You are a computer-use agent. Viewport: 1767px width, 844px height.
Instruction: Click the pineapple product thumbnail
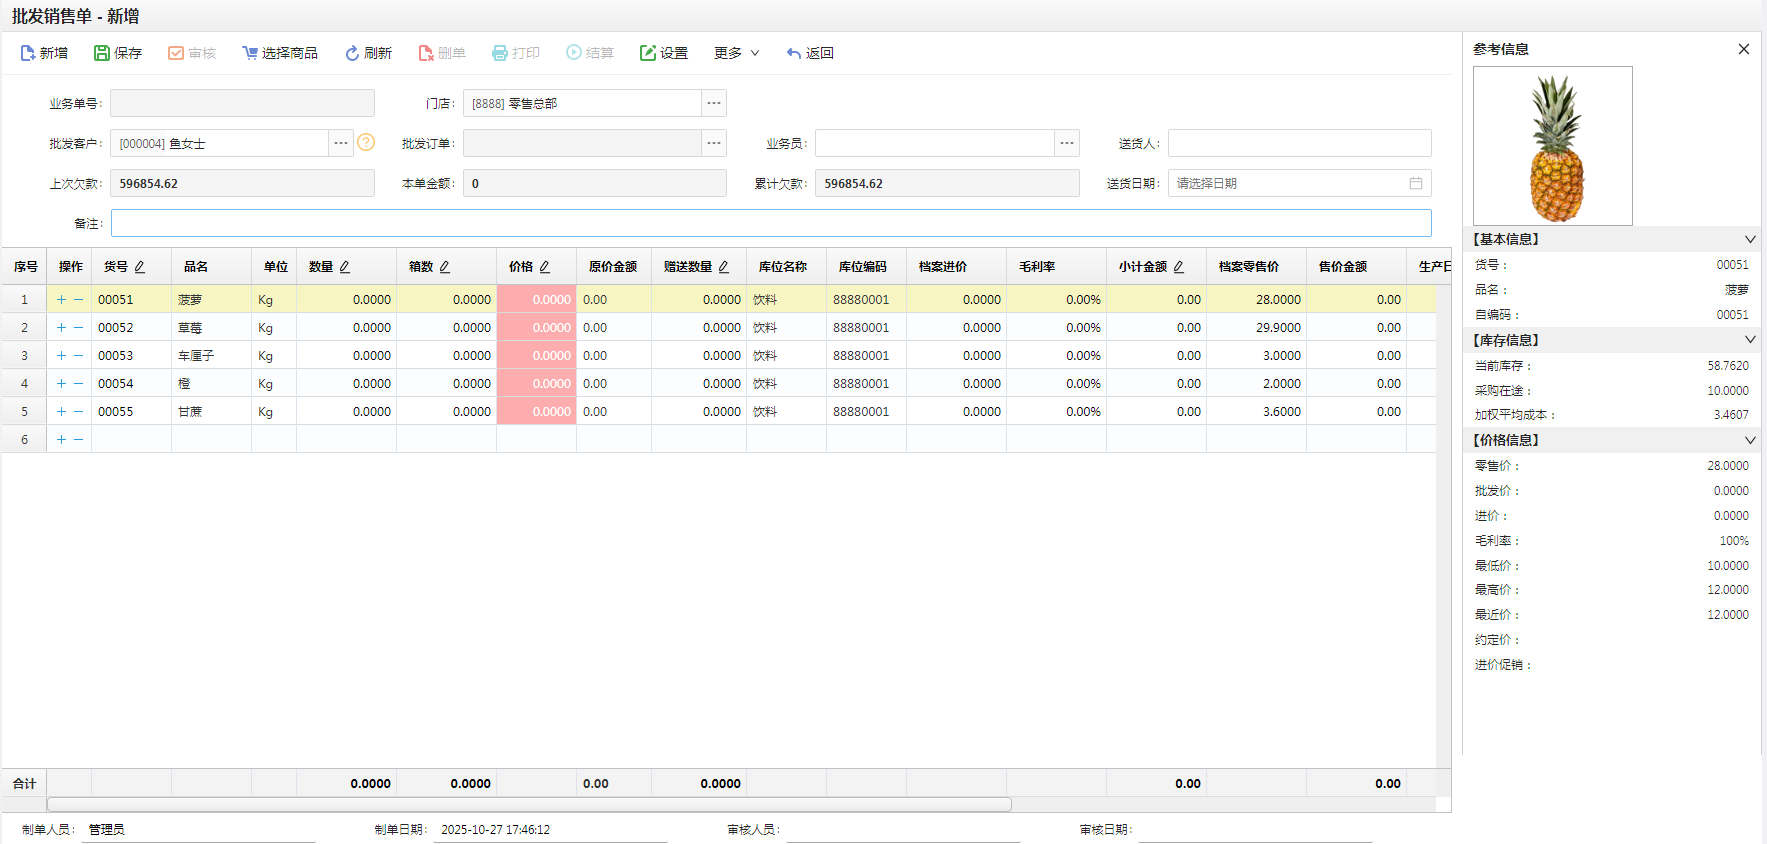[x=1552, y=146]
